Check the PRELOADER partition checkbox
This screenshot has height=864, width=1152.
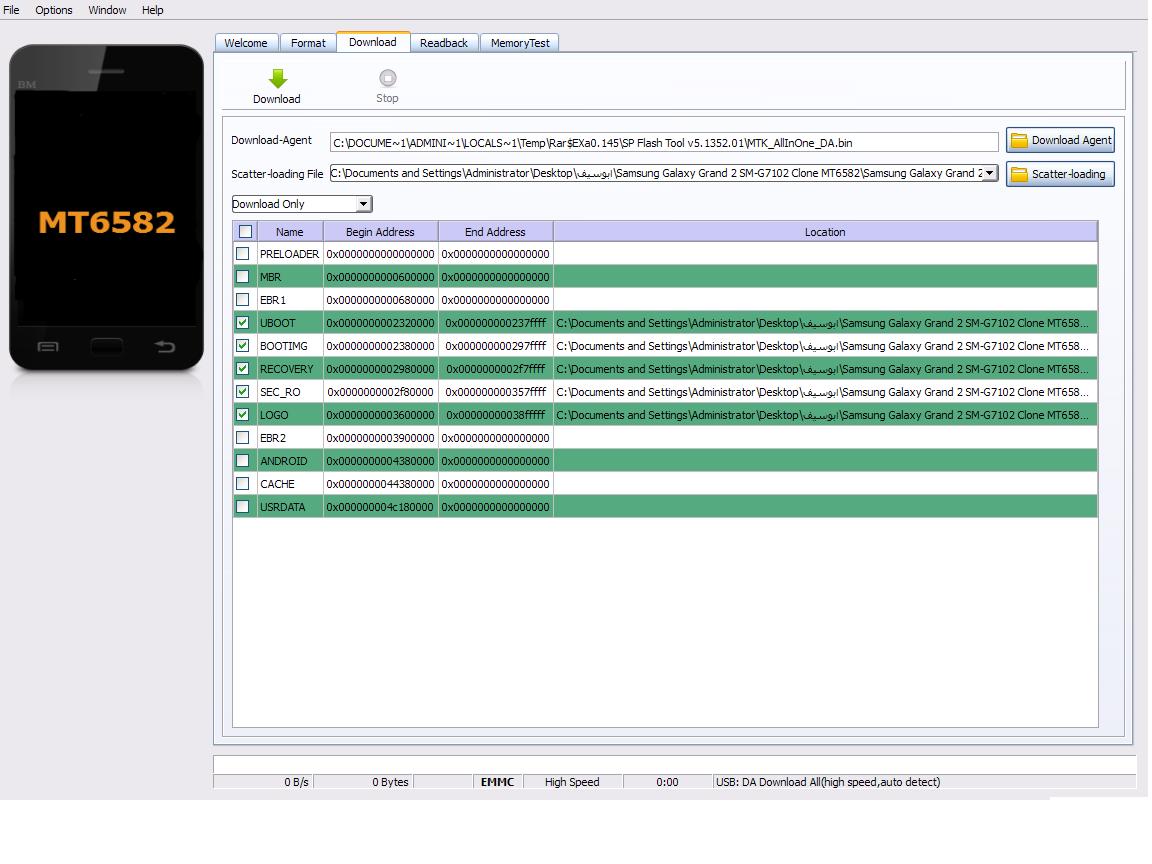click(242, 253)
